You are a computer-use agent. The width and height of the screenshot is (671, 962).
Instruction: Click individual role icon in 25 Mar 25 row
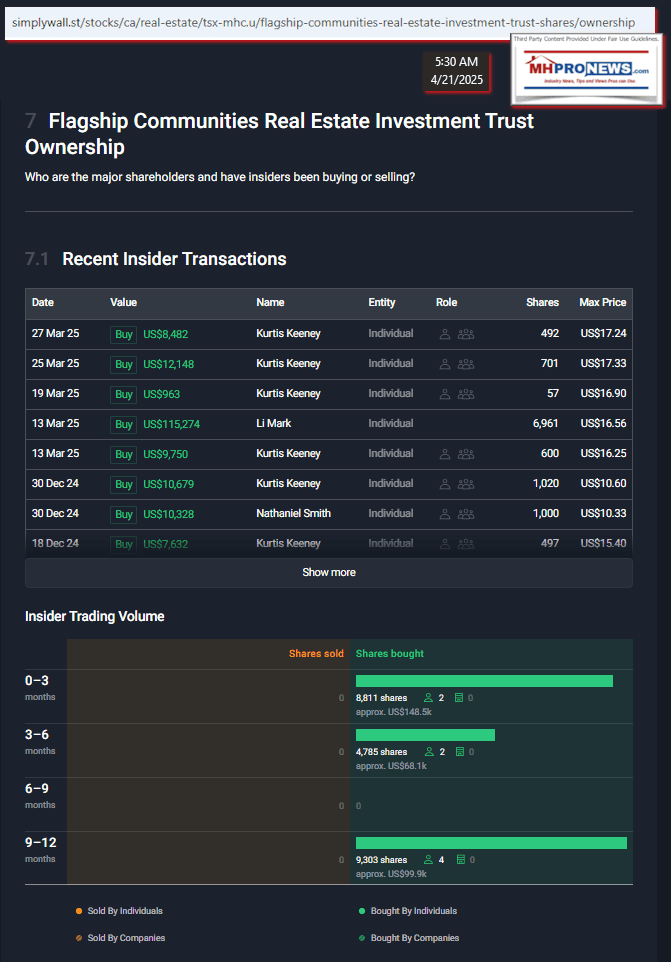tap(445, 364)
